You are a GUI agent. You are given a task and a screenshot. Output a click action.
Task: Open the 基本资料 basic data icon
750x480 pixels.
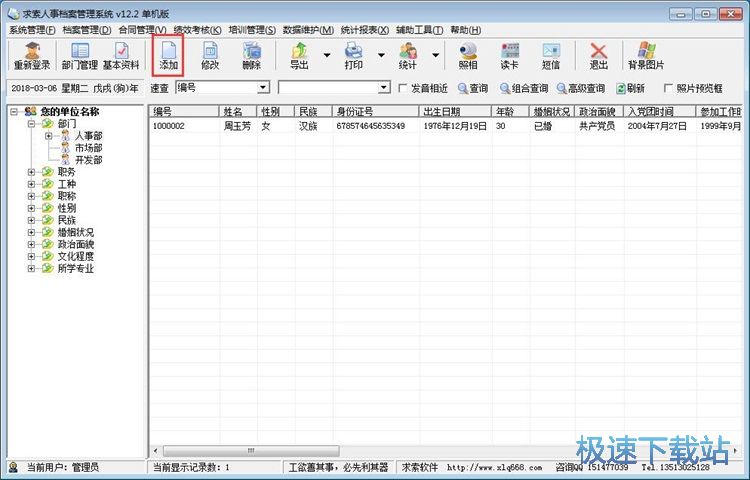[x=121, y=56]
